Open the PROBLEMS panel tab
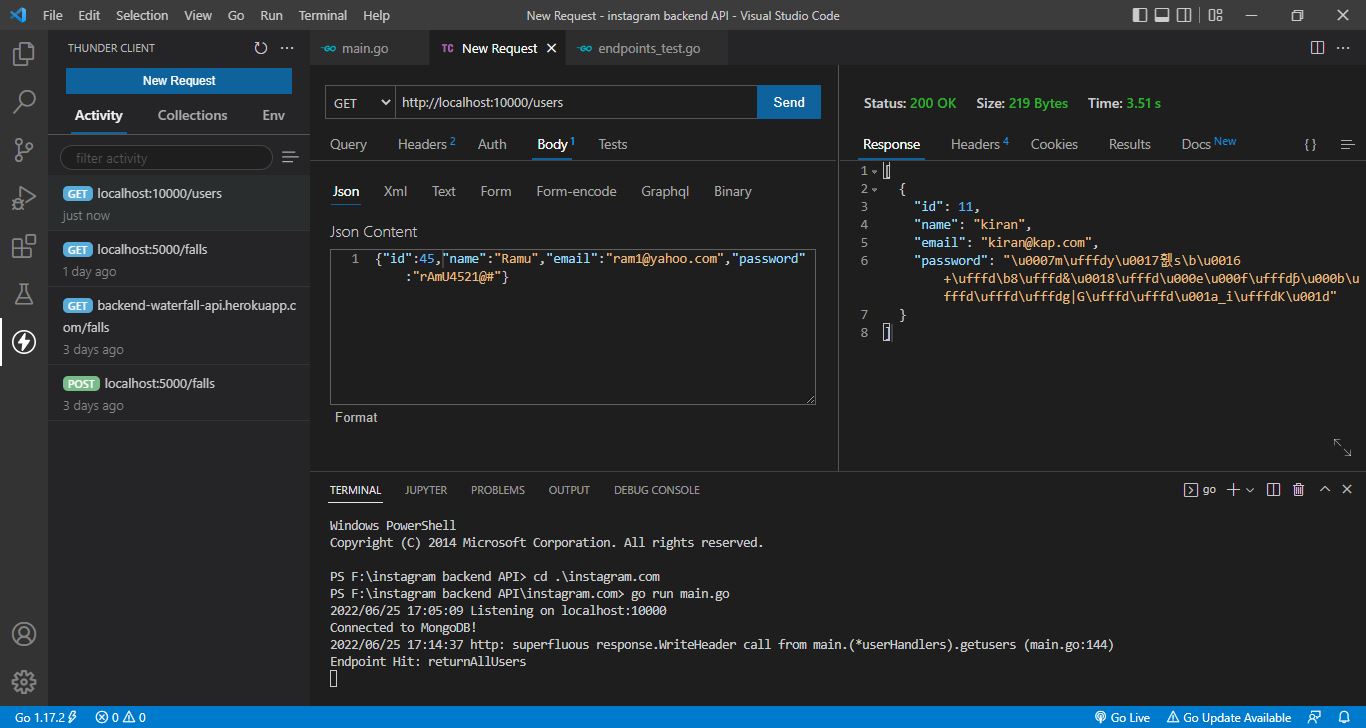 point(498,490)
